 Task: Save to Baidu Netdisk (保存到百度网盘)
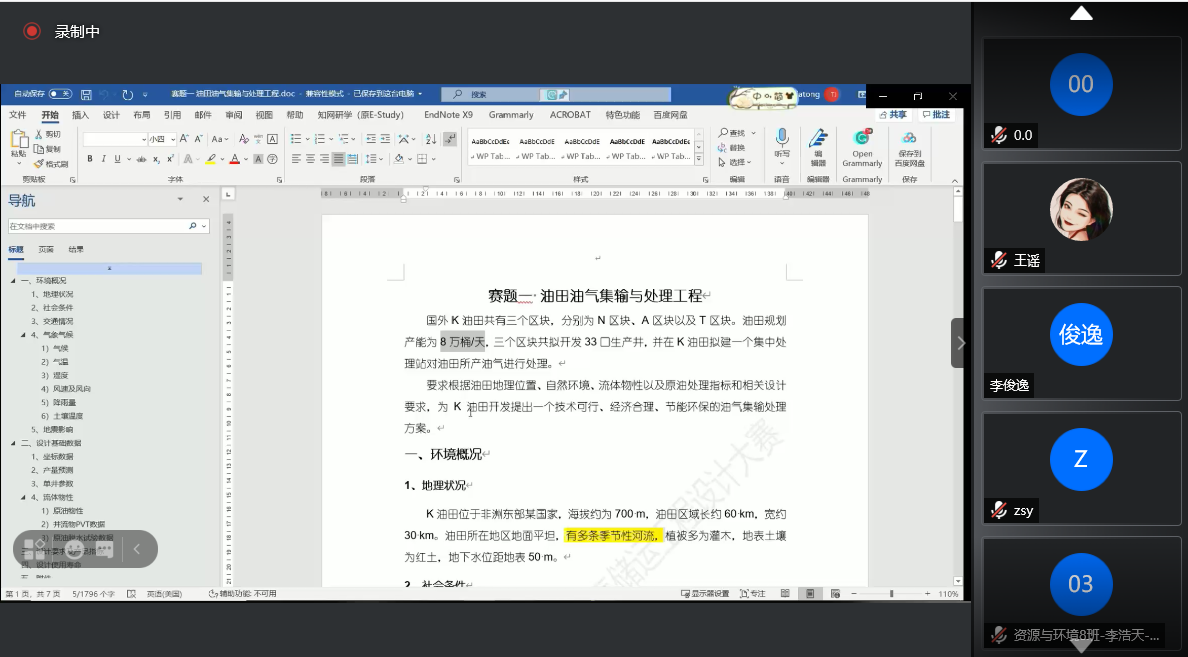click(x=909, y=148)
